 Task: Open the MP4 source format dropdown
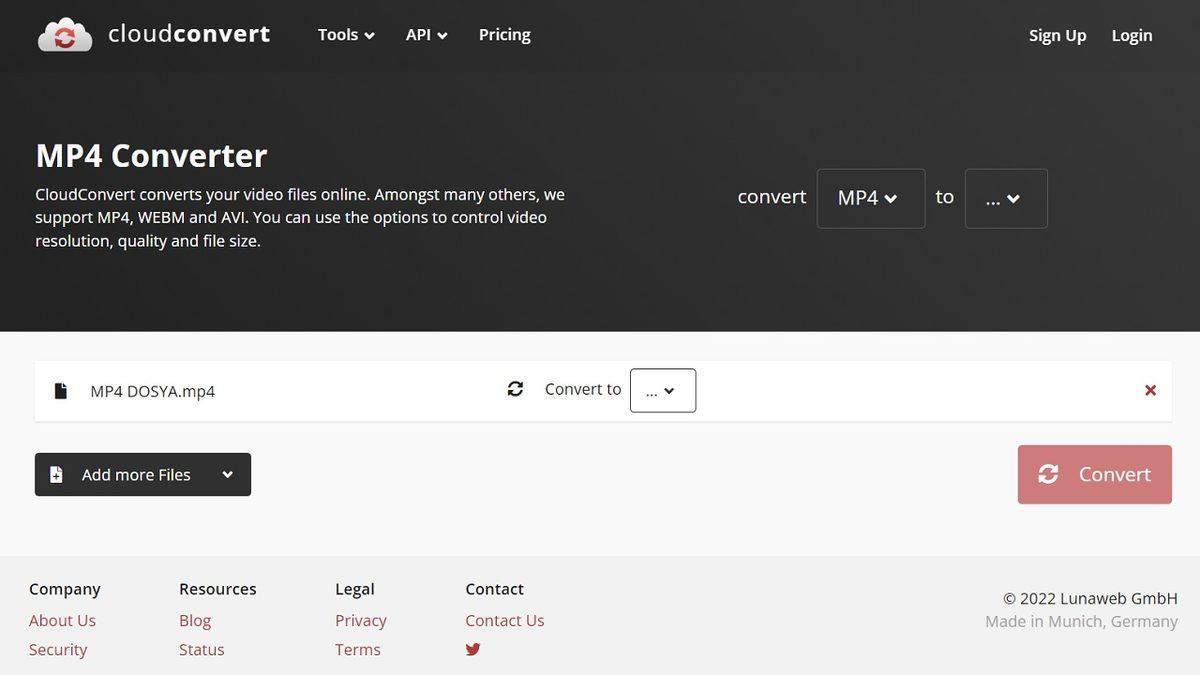870,198
